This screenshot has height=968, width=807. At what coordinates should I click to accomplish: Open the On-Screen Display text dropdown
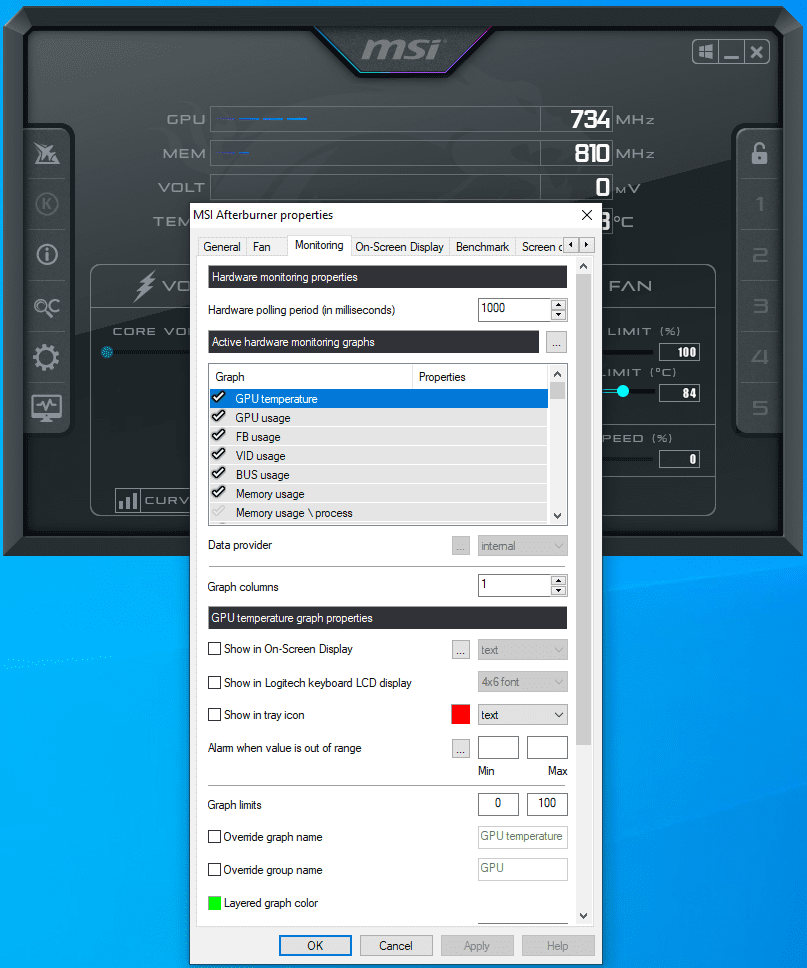(522, 650)
